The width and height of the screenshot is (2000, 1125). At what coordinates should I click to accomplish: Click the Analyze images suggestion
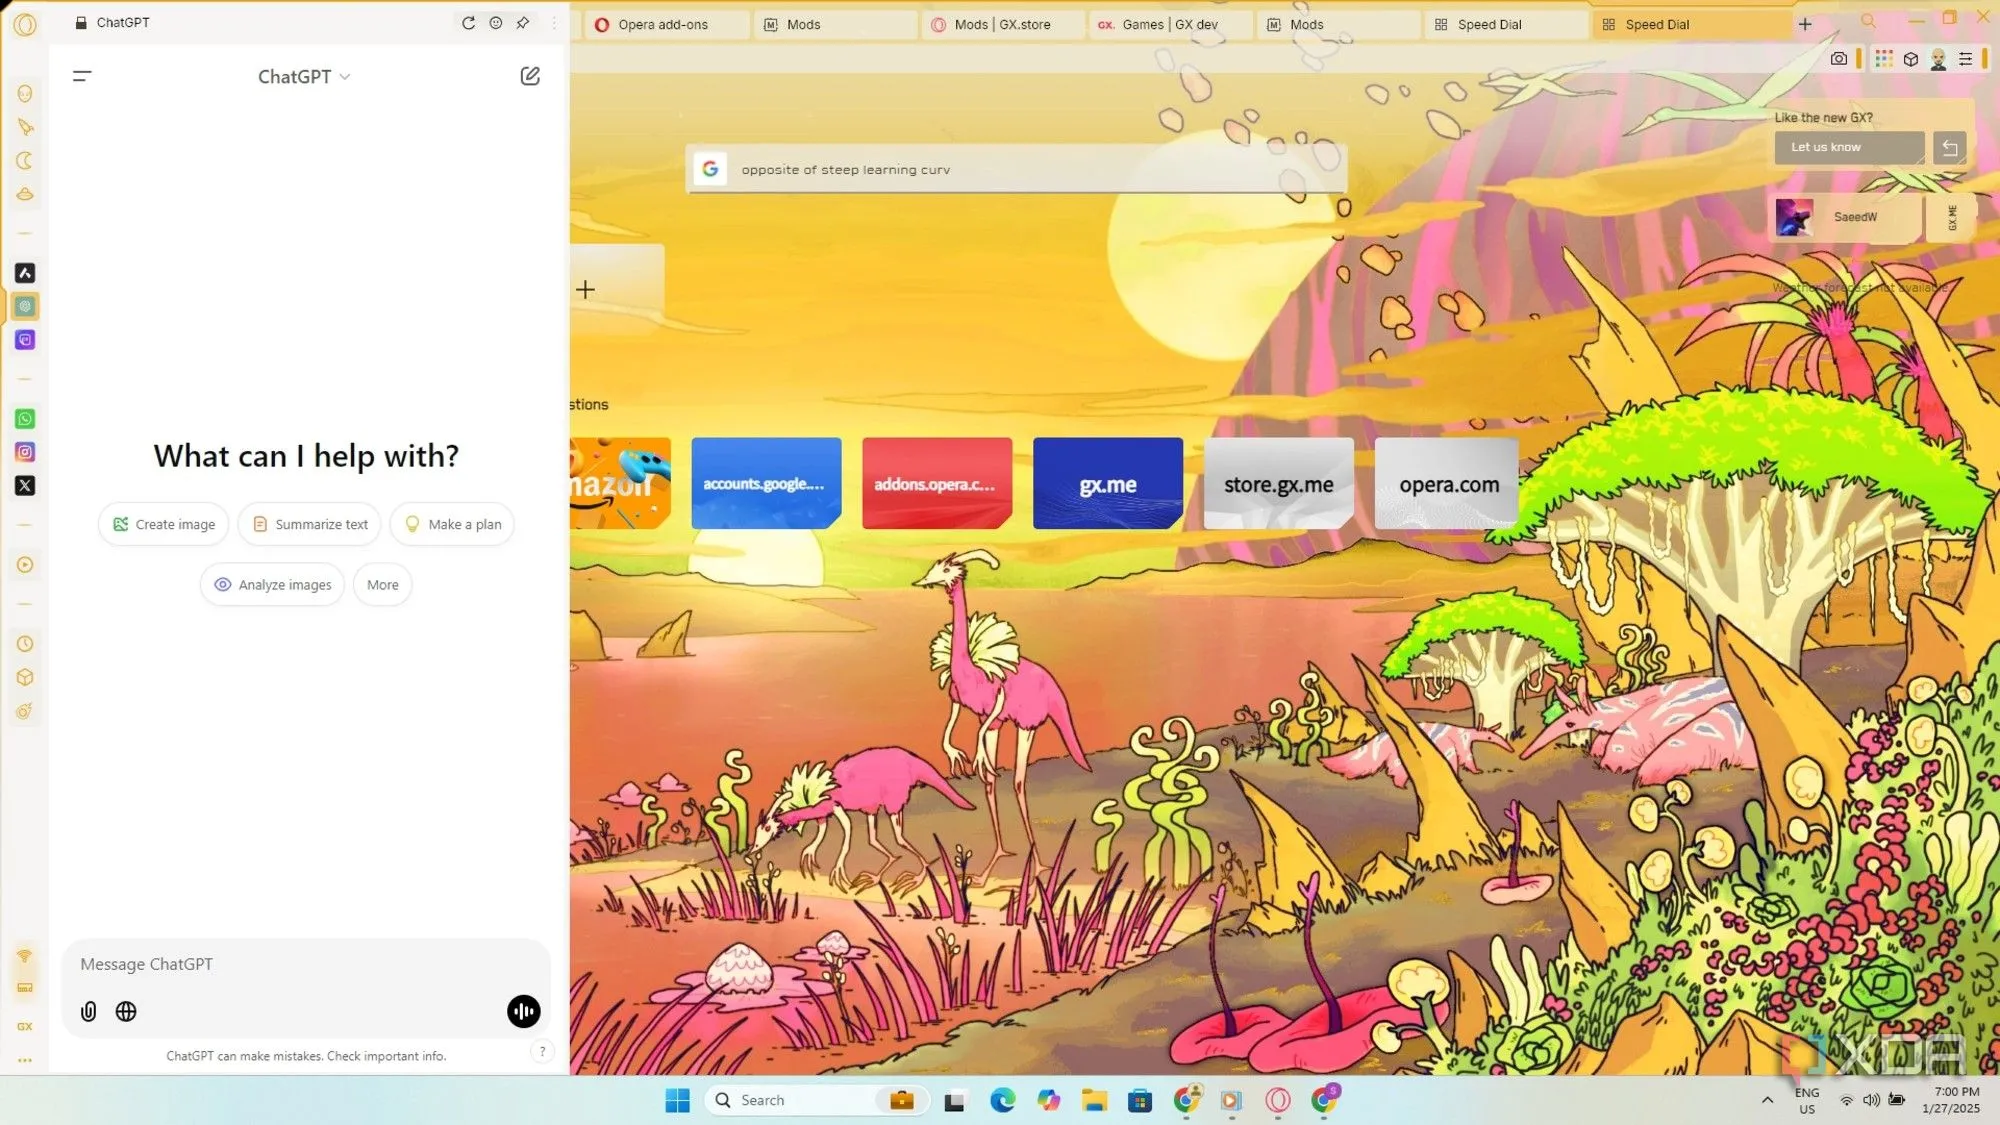(273, 585)
